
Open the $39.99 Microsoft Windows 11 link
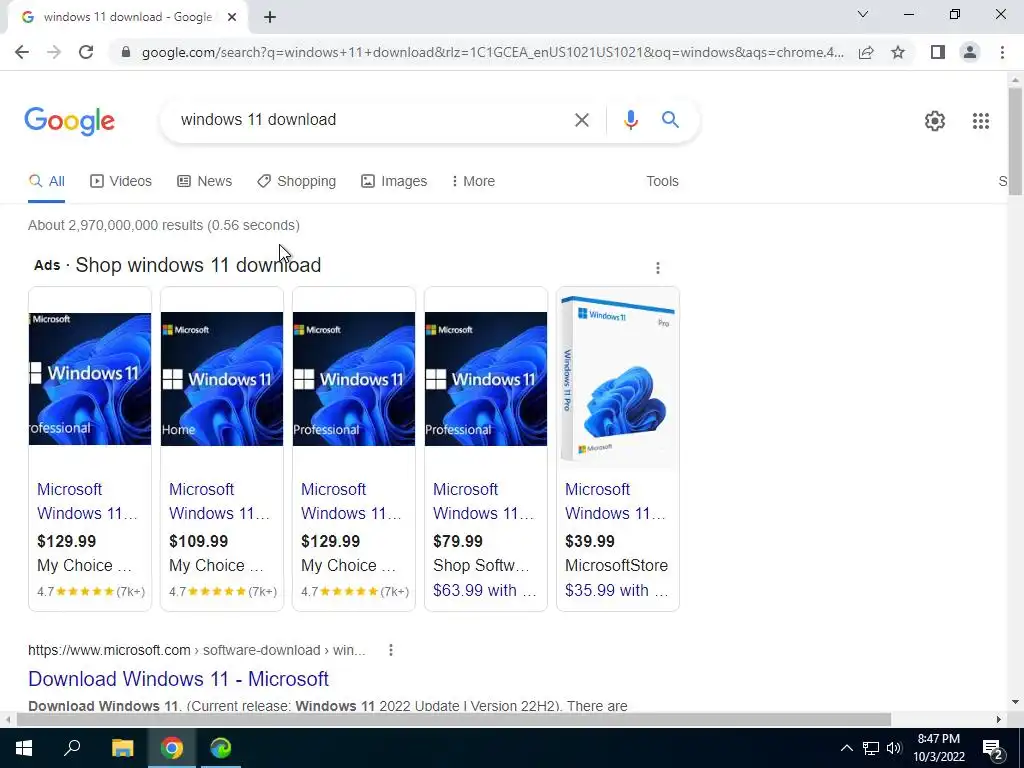click(x=615, y=502)
